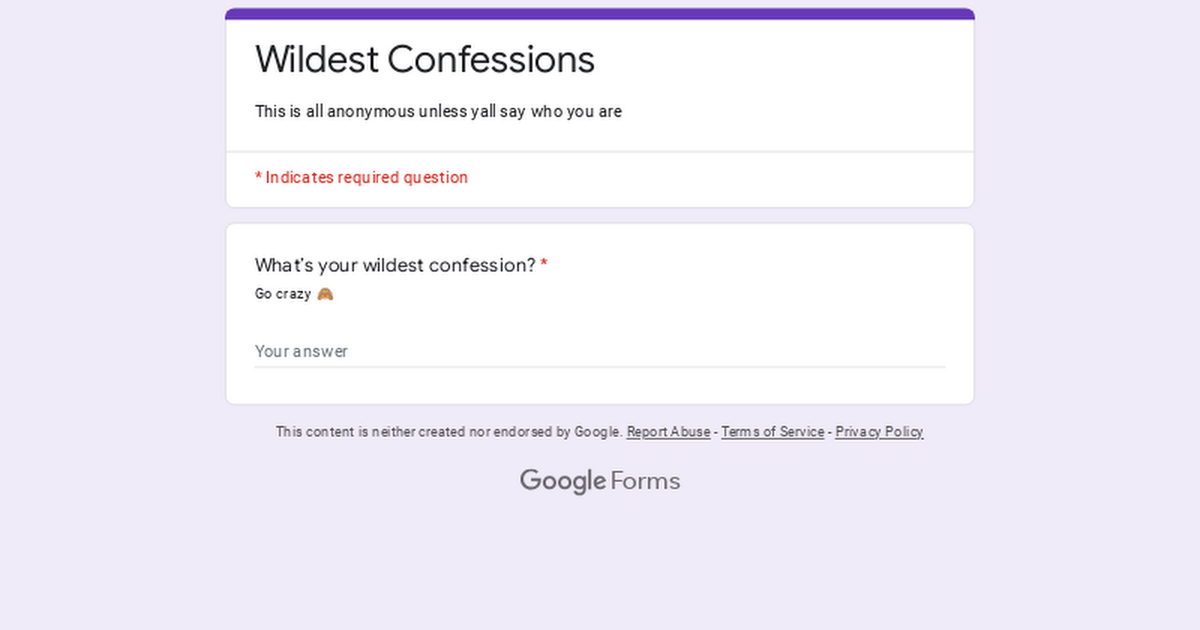Image resolution: width=1200 pixels, height=630 pixels.
Task: Click the "What's your wildest confession?" question label
Action: coord(395,266)
